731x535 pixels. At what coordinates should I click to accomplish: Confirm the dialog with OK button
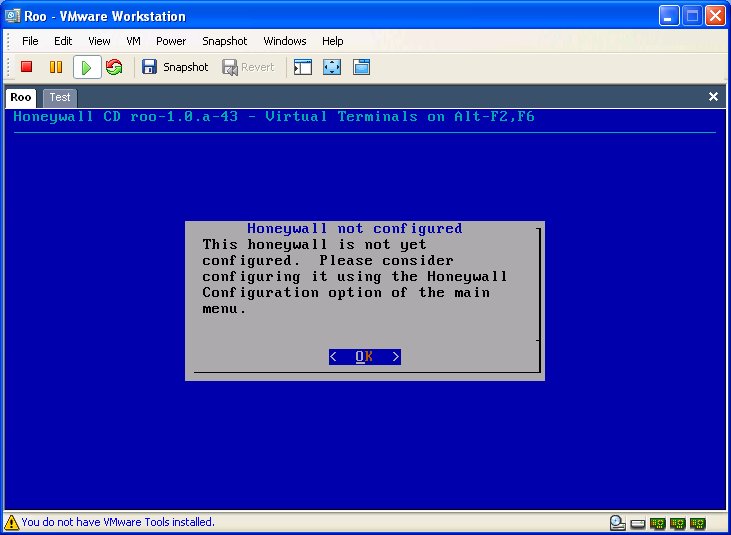365,357
